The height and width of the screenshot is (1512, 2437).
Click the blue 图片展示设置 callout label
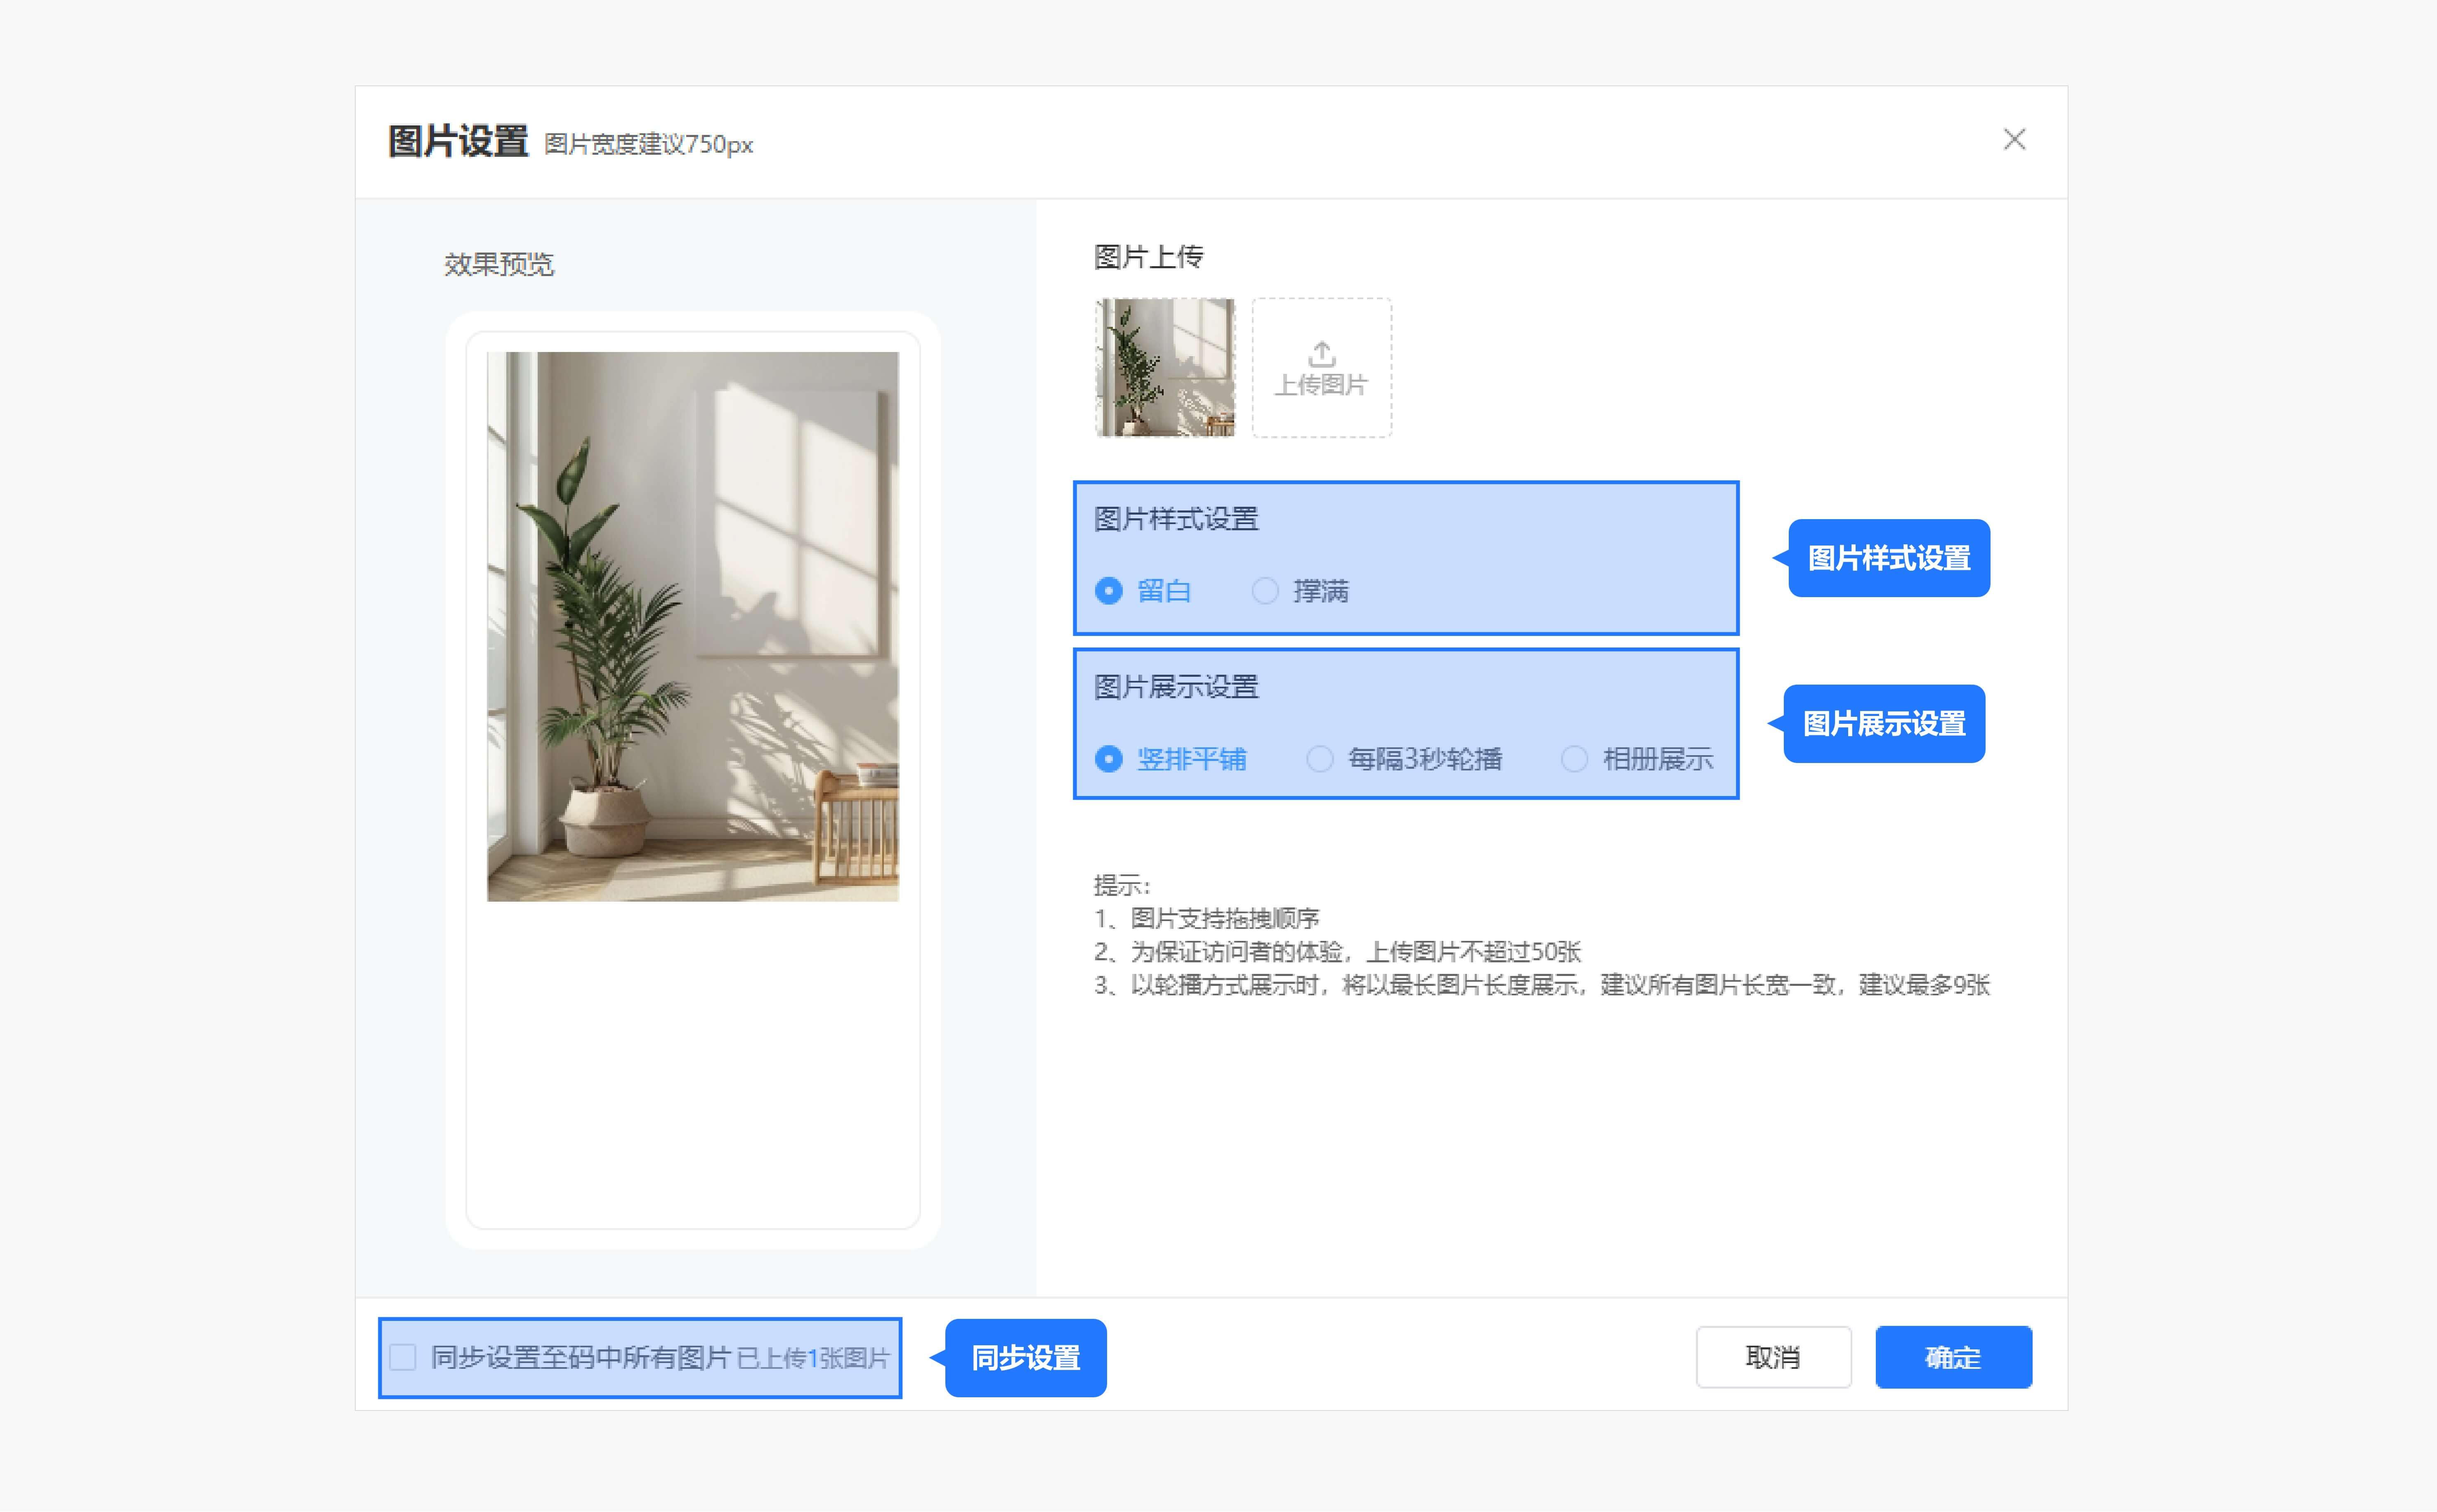point(1884,724)
